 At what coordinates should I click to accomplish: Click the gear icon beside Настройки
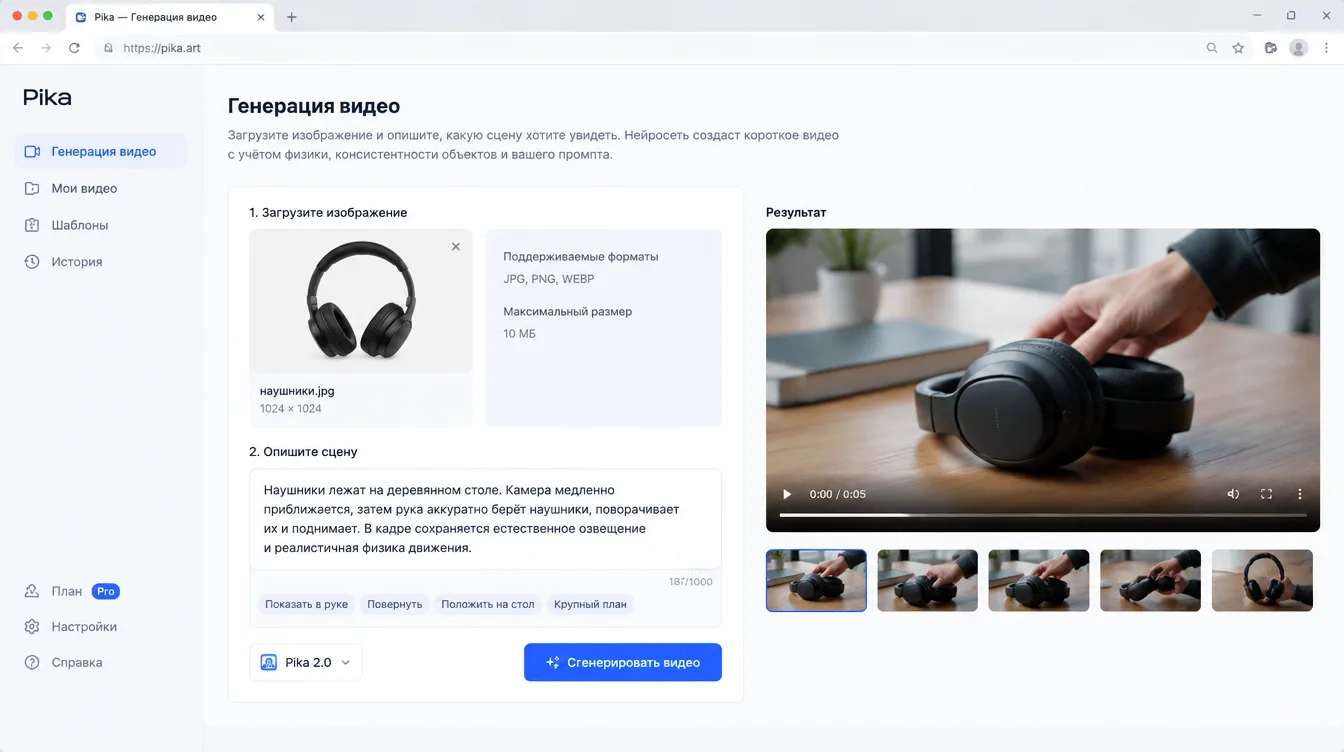(x=32, y=627)
